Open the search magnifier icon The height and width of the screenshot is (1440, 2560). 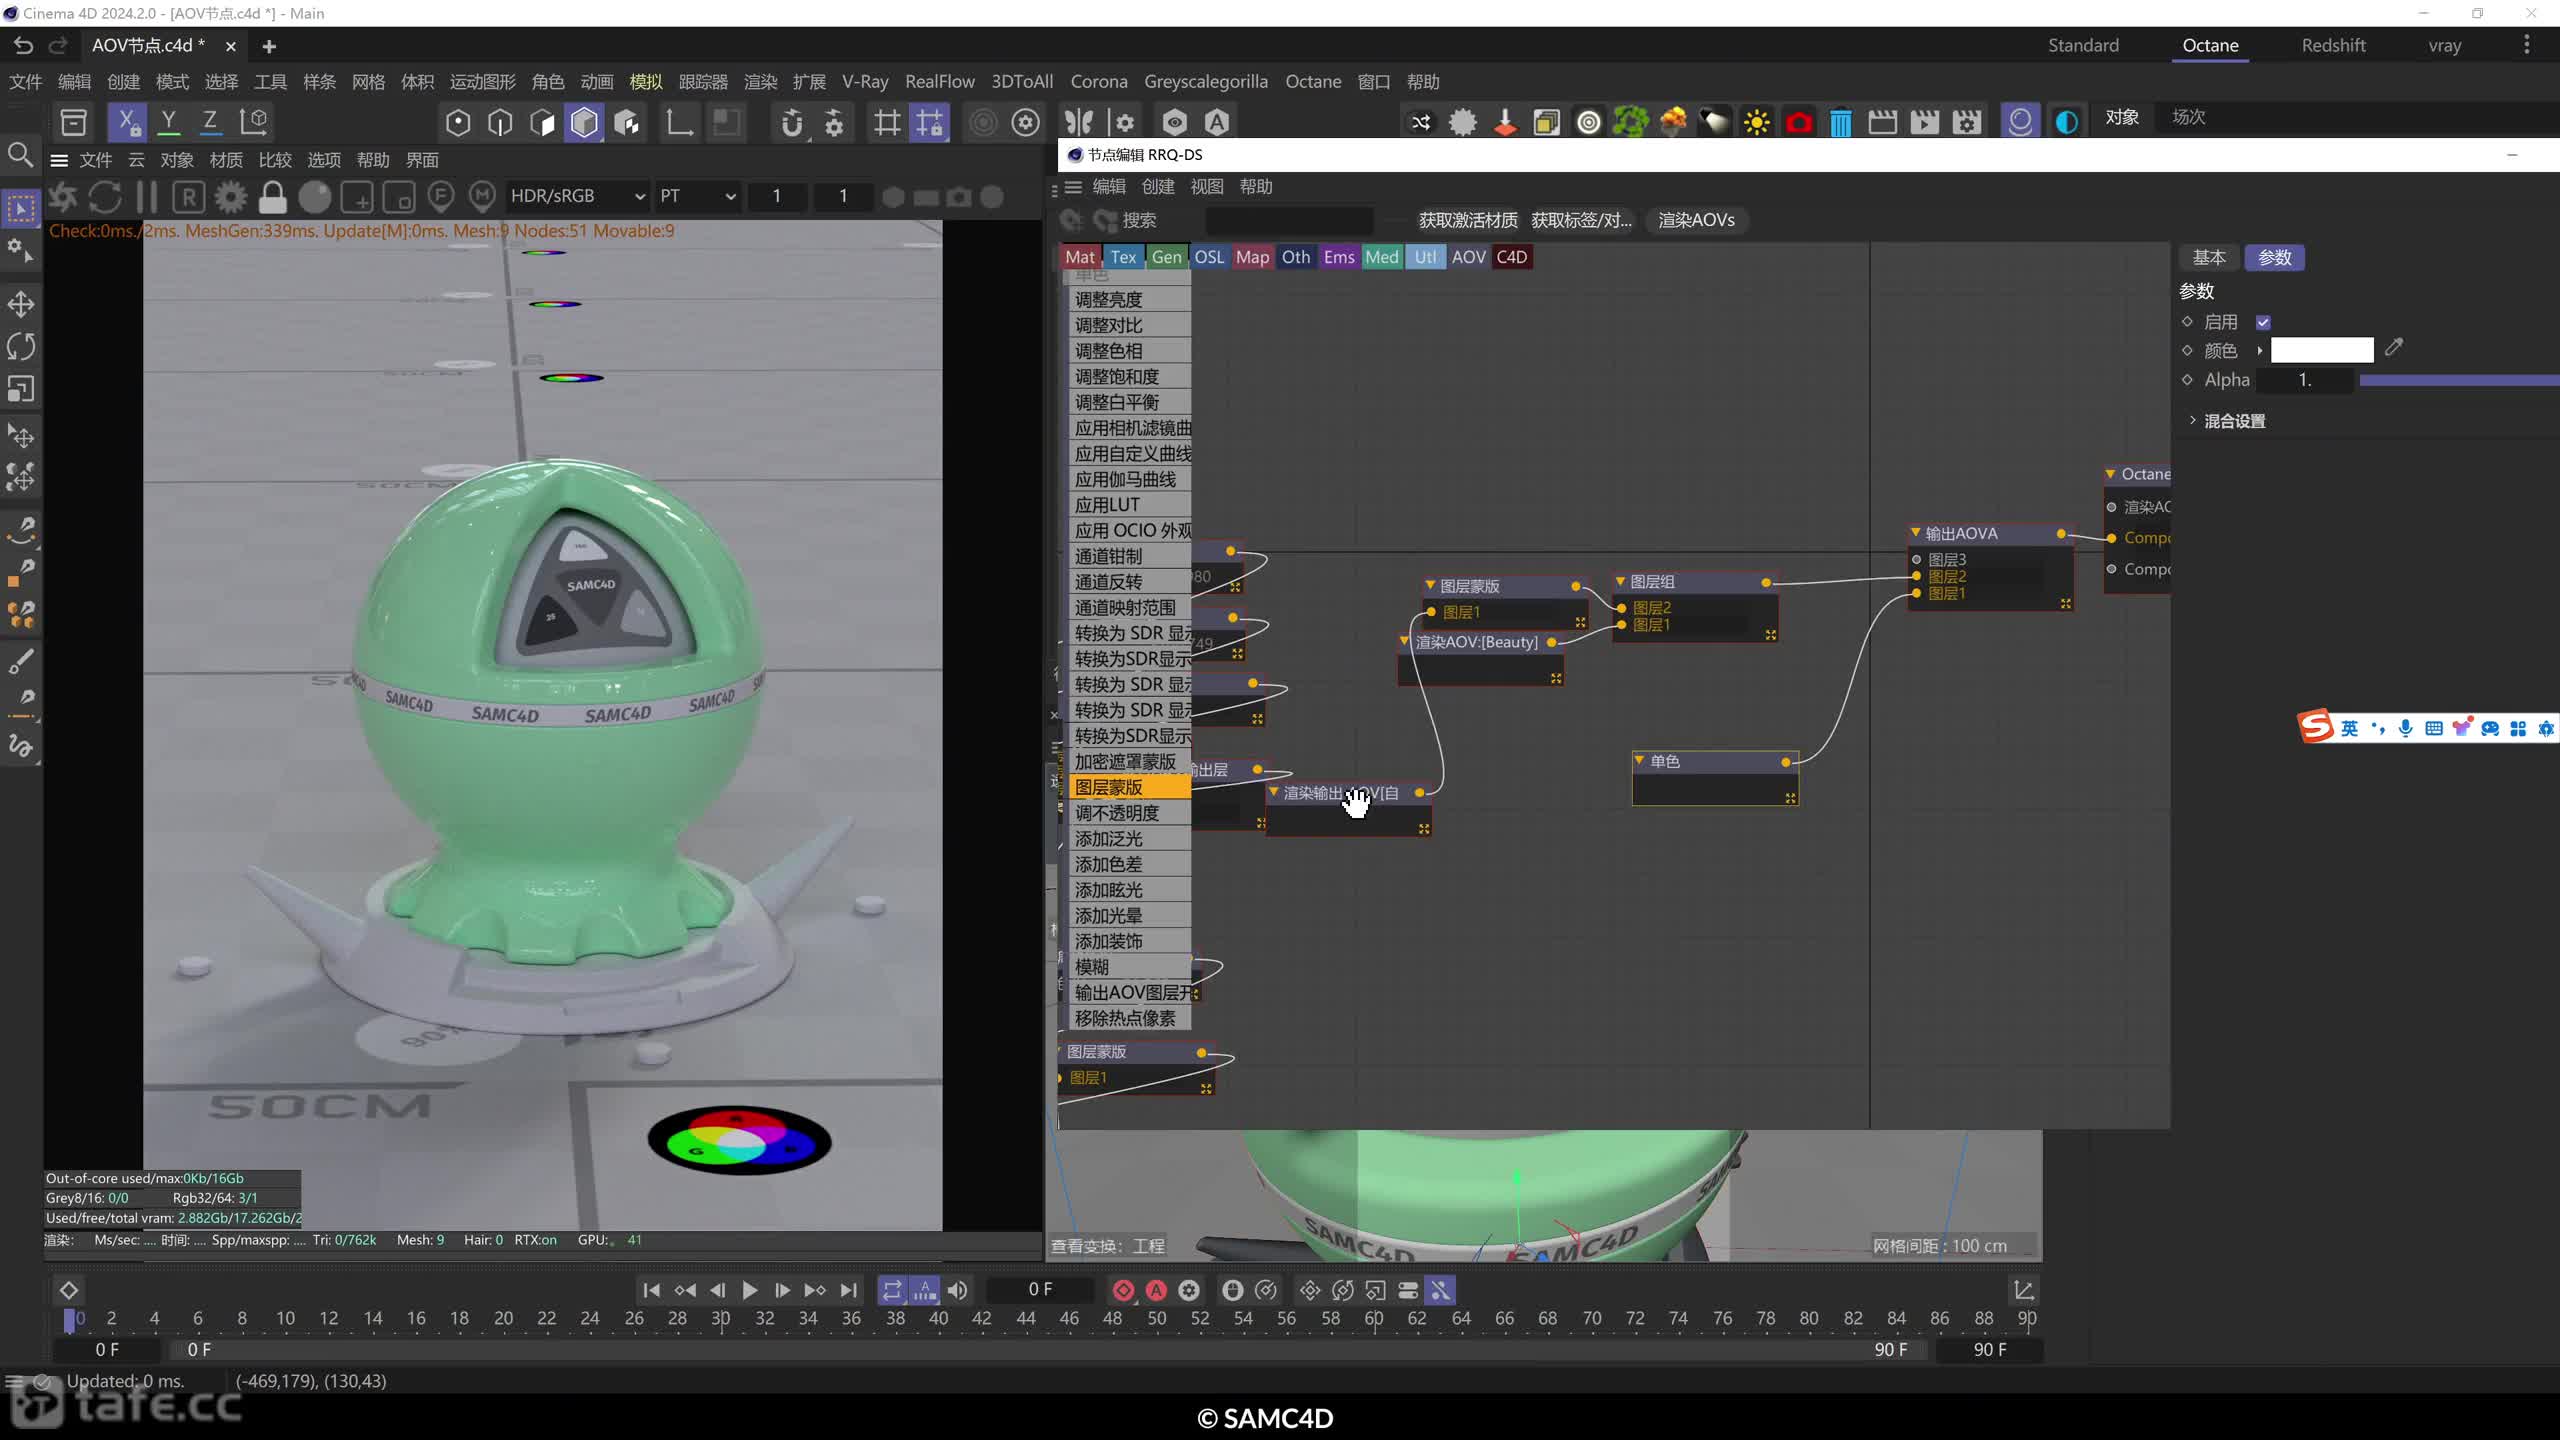click(20, 155)
